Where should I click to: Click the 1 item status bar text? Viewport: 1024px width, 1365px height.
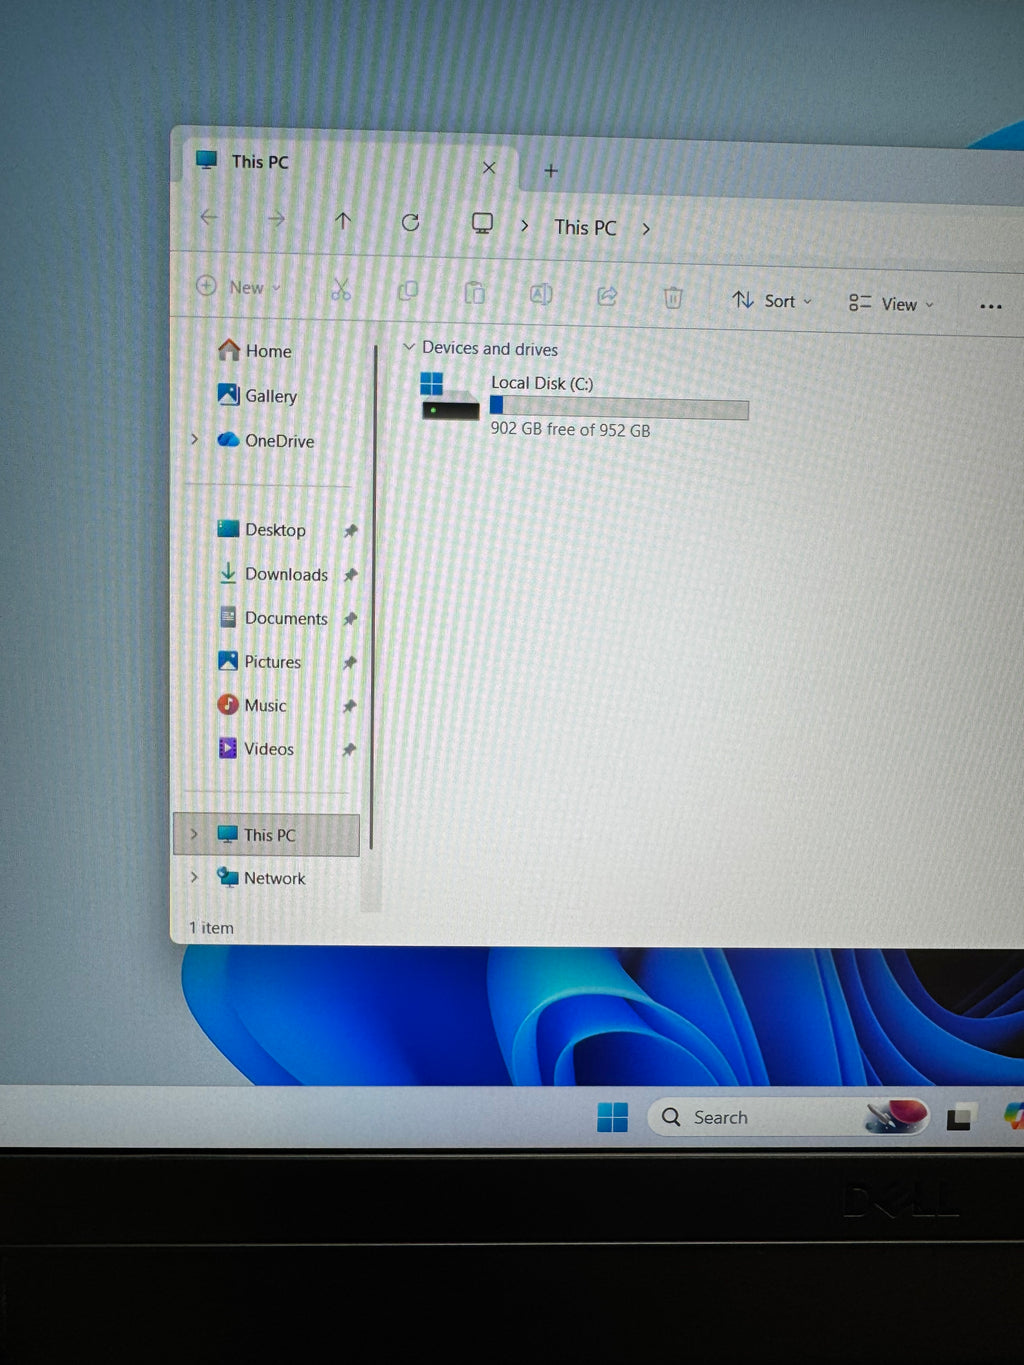pyautogui.click(x=211, y=927)
